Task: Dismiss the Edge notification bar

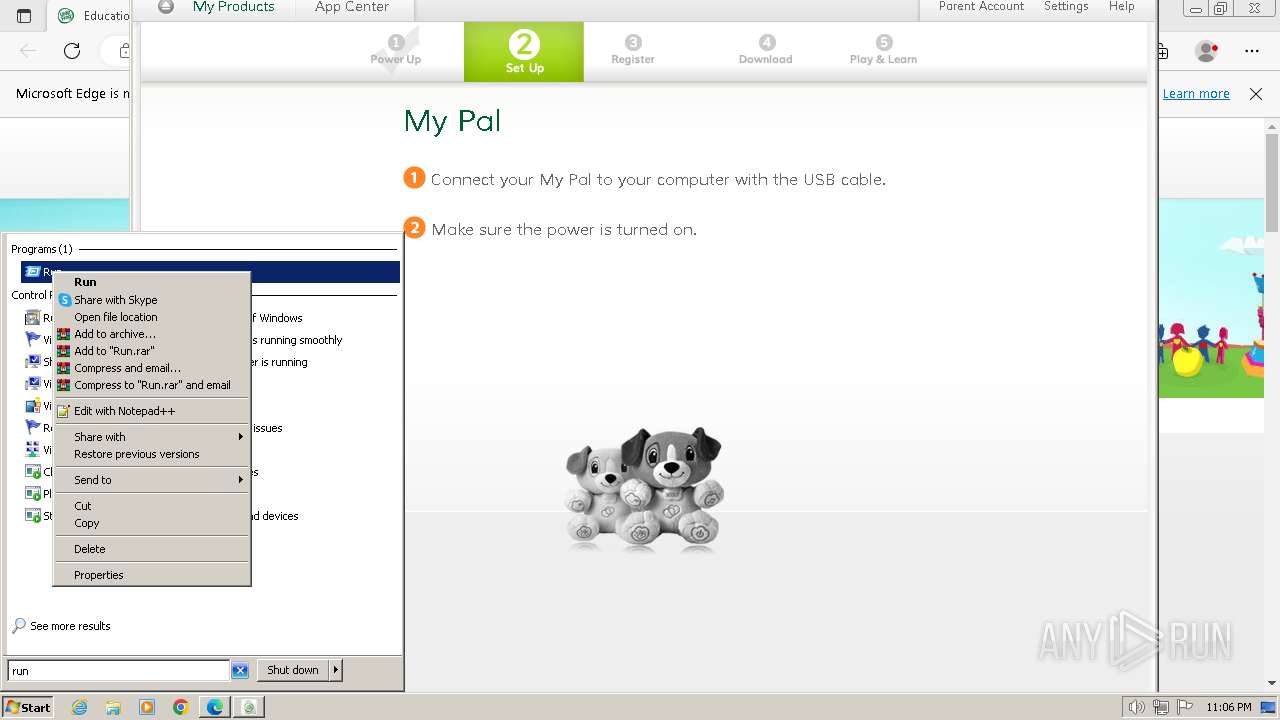Action: (x=1256, y=93)
